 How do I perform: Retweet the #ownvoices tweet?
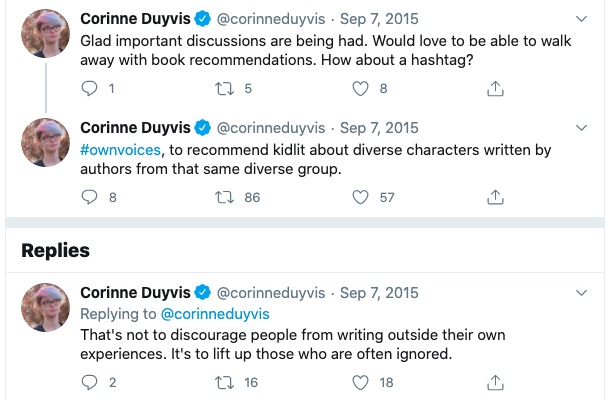pos(226,197)
